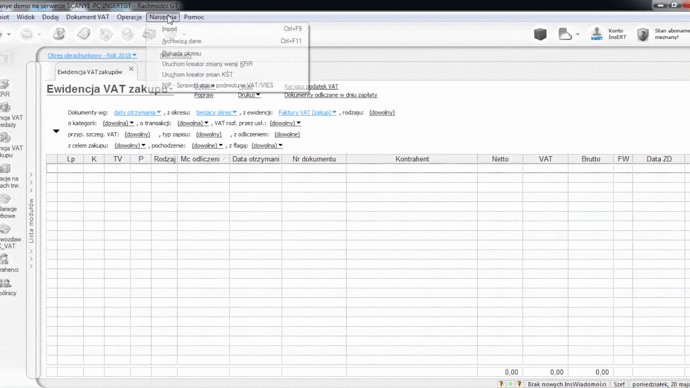
Task: Sort by Data ZD column header
Action: coord(659,159)
